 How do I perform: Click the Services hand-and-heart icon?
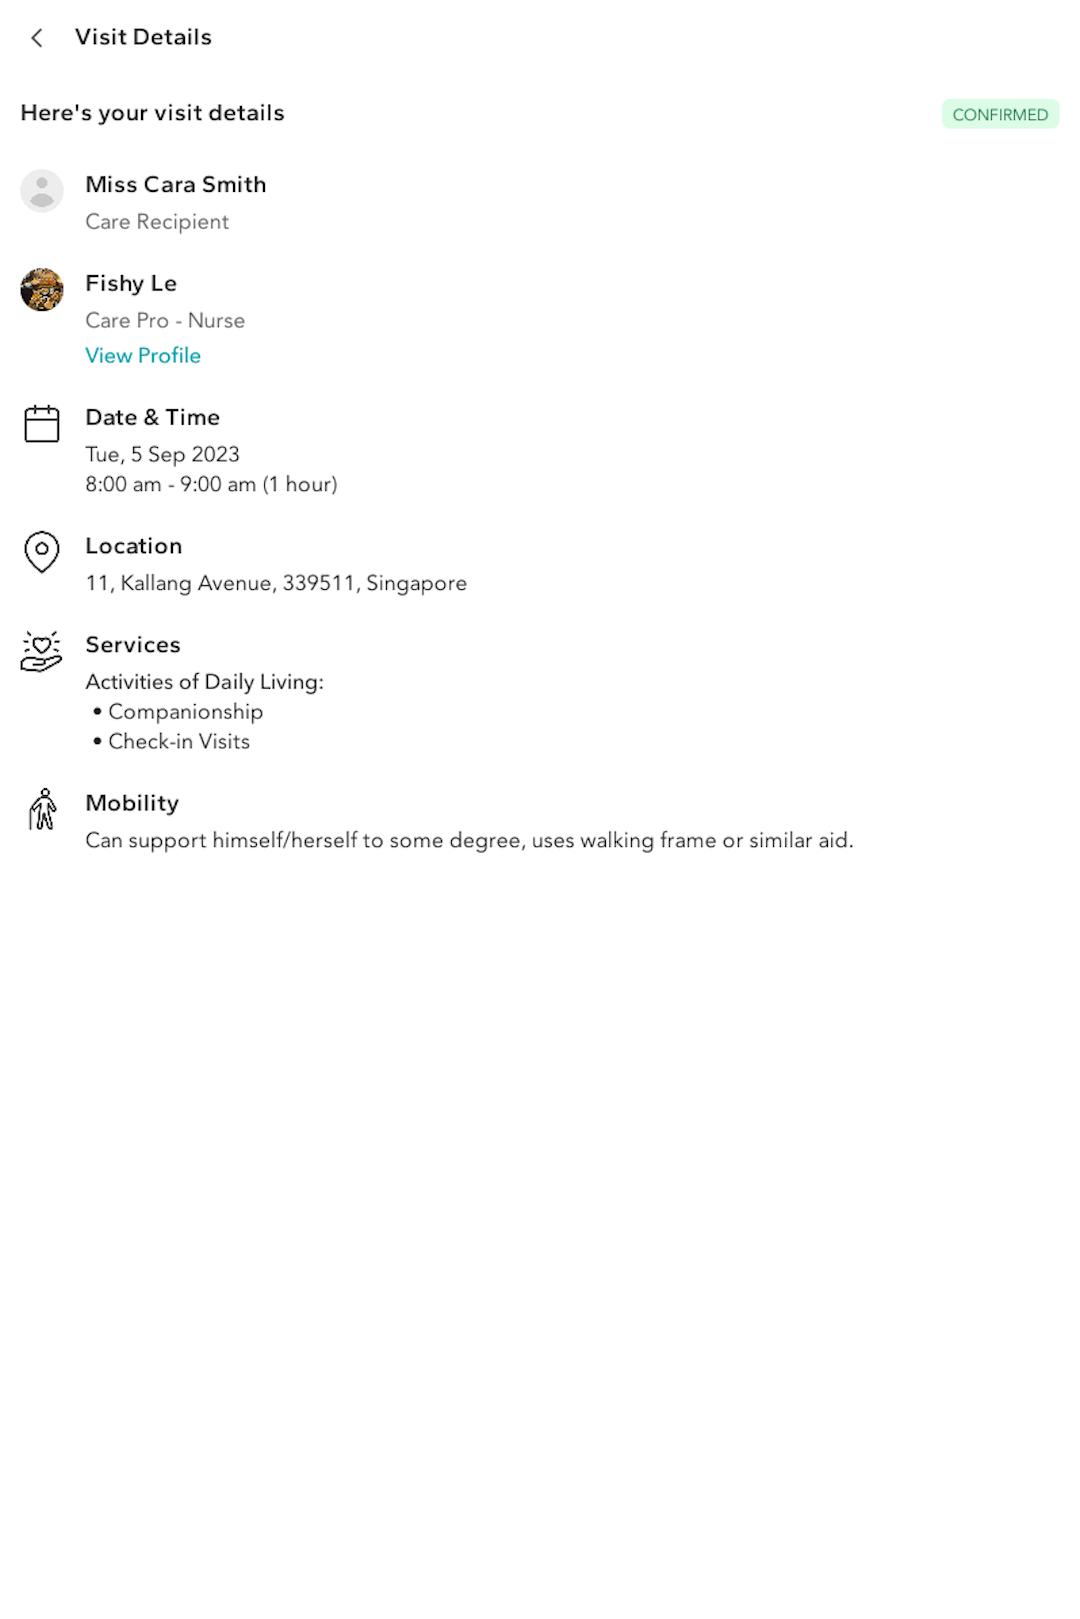[x=41, y=651]
